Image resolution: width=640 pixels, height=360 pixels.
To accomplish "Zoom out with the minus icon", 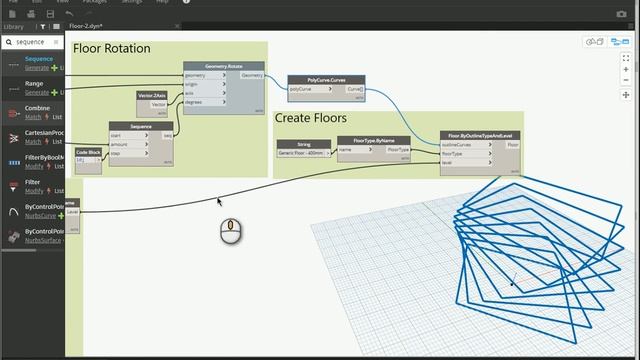I will (x=626, y=80).
